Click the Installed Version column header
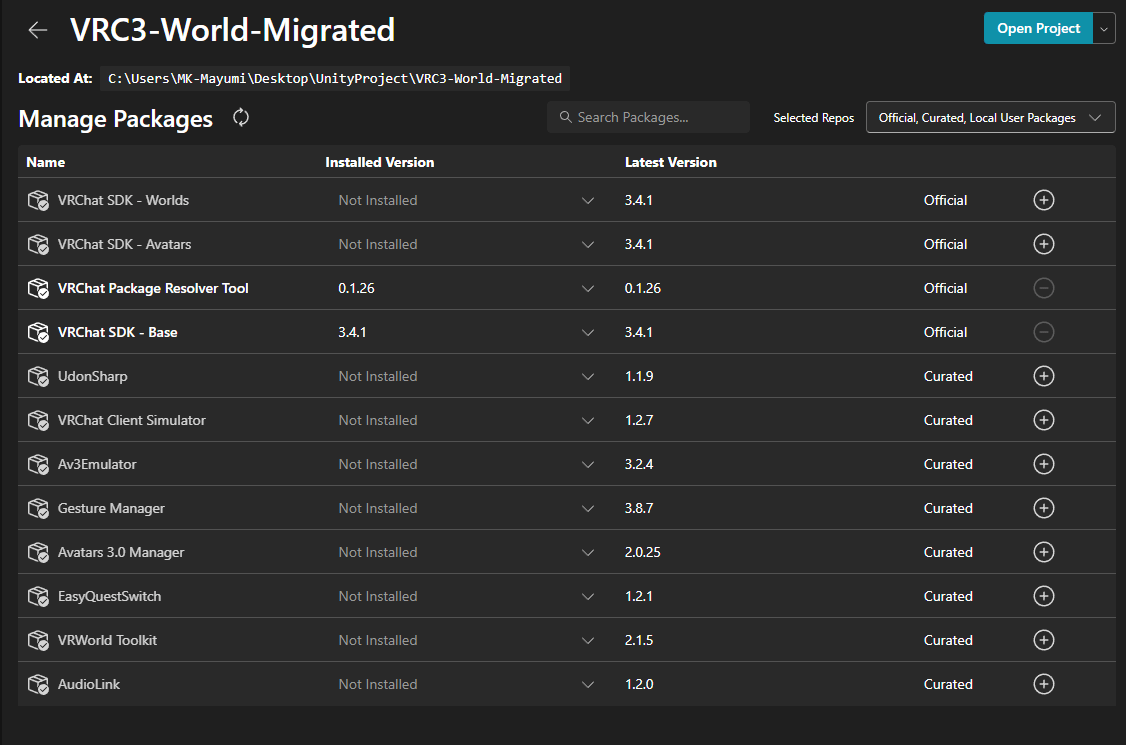The image size is (1126, 745). [379, 162]
